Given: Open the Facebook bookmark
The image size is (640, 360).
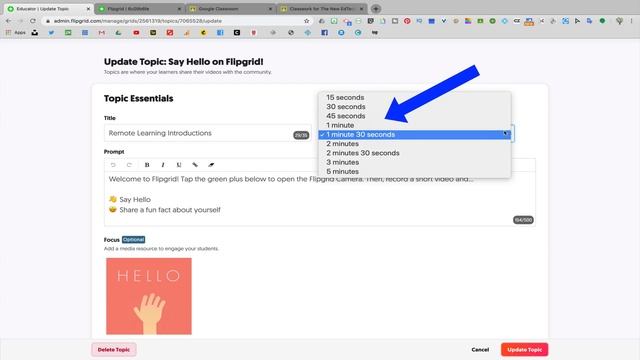Looking at the screenshot, I should (x=324, y=33).
